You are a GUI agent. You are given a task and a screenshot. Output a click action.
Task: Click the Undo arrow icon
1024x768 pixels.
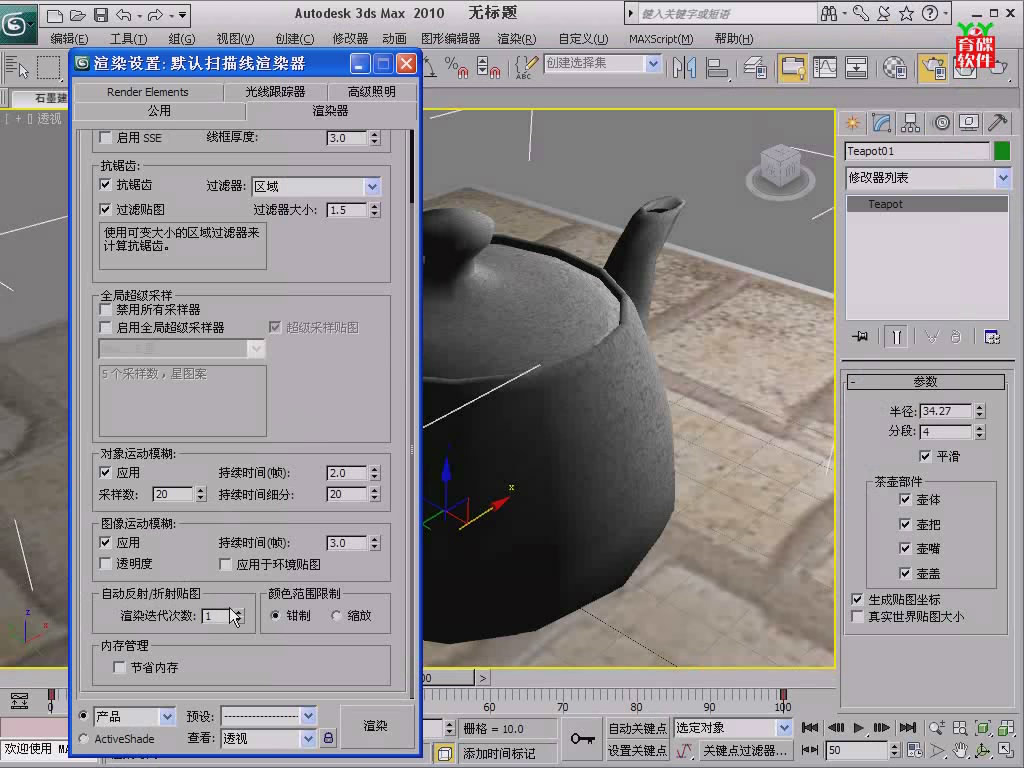point(123,14)
